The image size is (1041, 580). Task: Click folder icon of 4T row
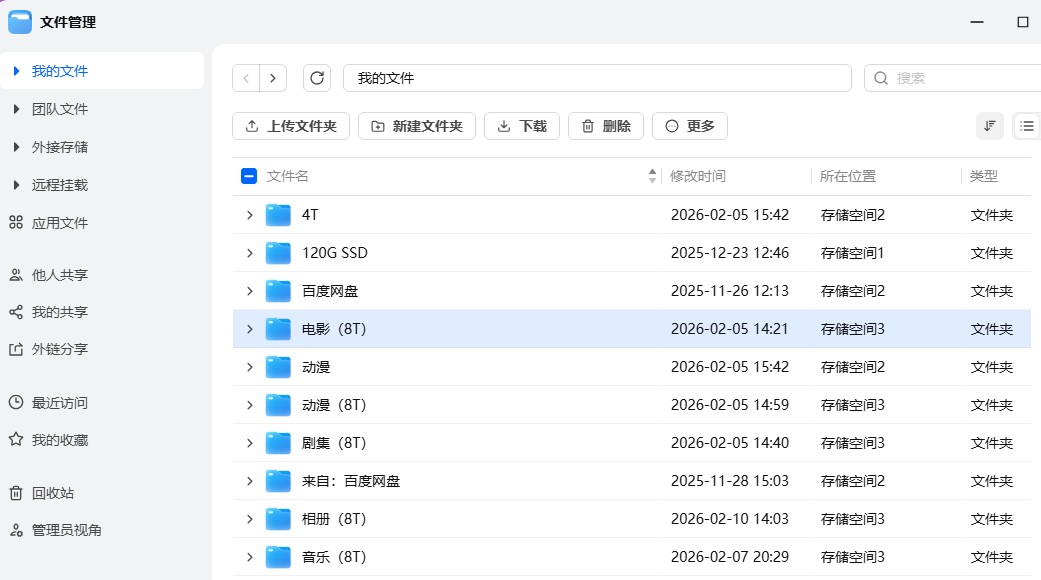coord(278,215)
